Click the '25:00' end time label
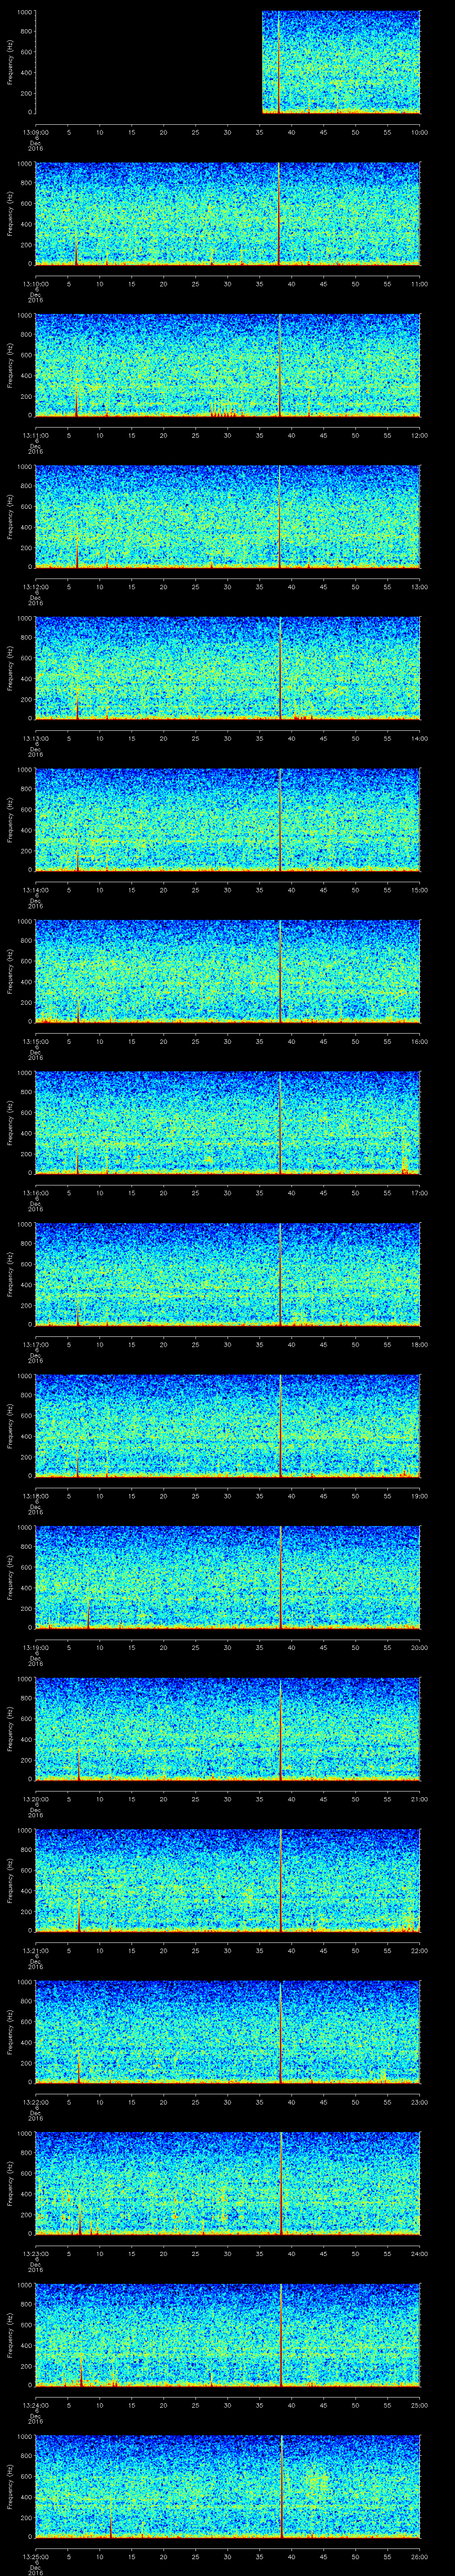Screen dimensions: 455x2576 (x=420, y=2404)
